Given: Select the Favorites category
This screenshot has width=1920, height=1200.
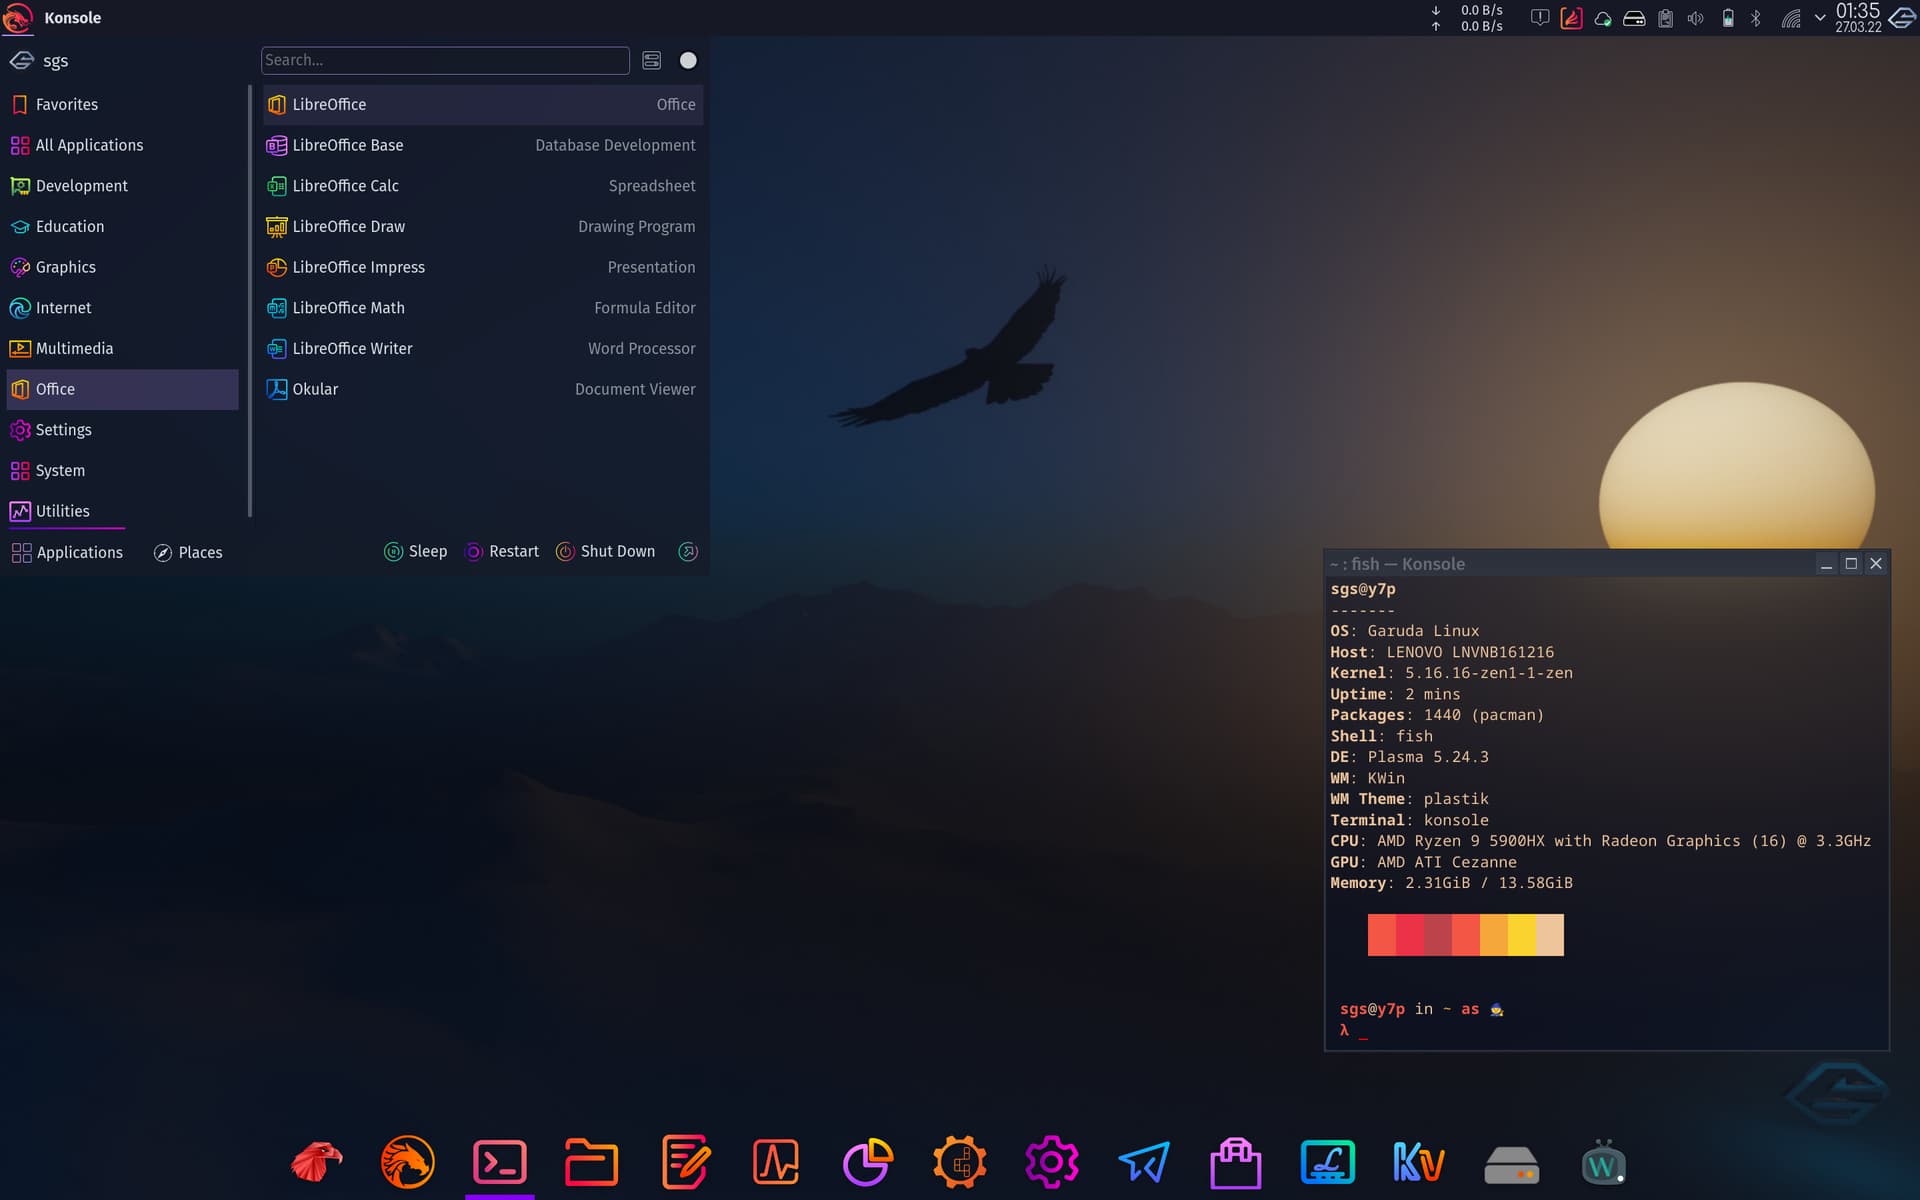Looking at the screenshot, I should click(122, 104).
